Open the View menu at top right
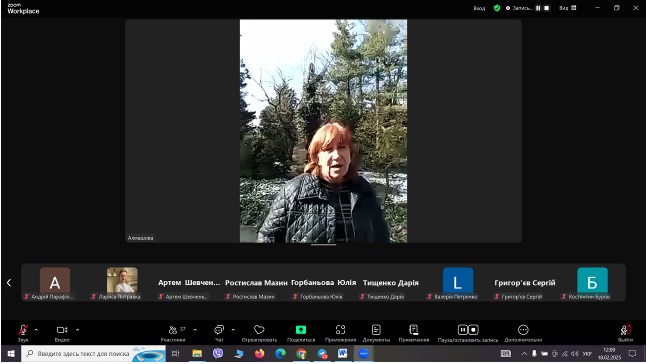646x364 pixels. pyautogui.click(x=568, y=8)
